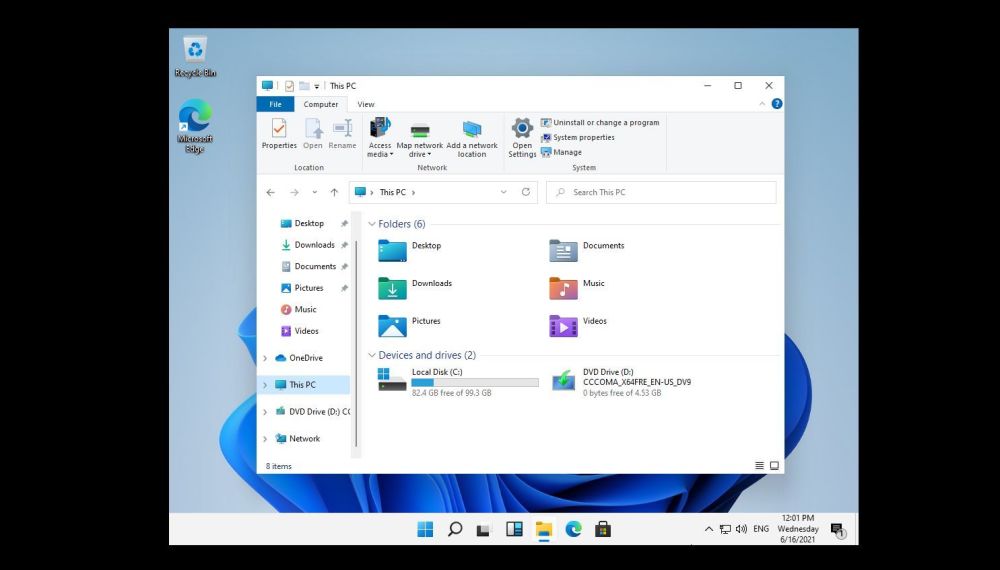This screenshot has height=570, width=1000.
Task: Select the Music folder in main pane
Action: tap(564, 288)
